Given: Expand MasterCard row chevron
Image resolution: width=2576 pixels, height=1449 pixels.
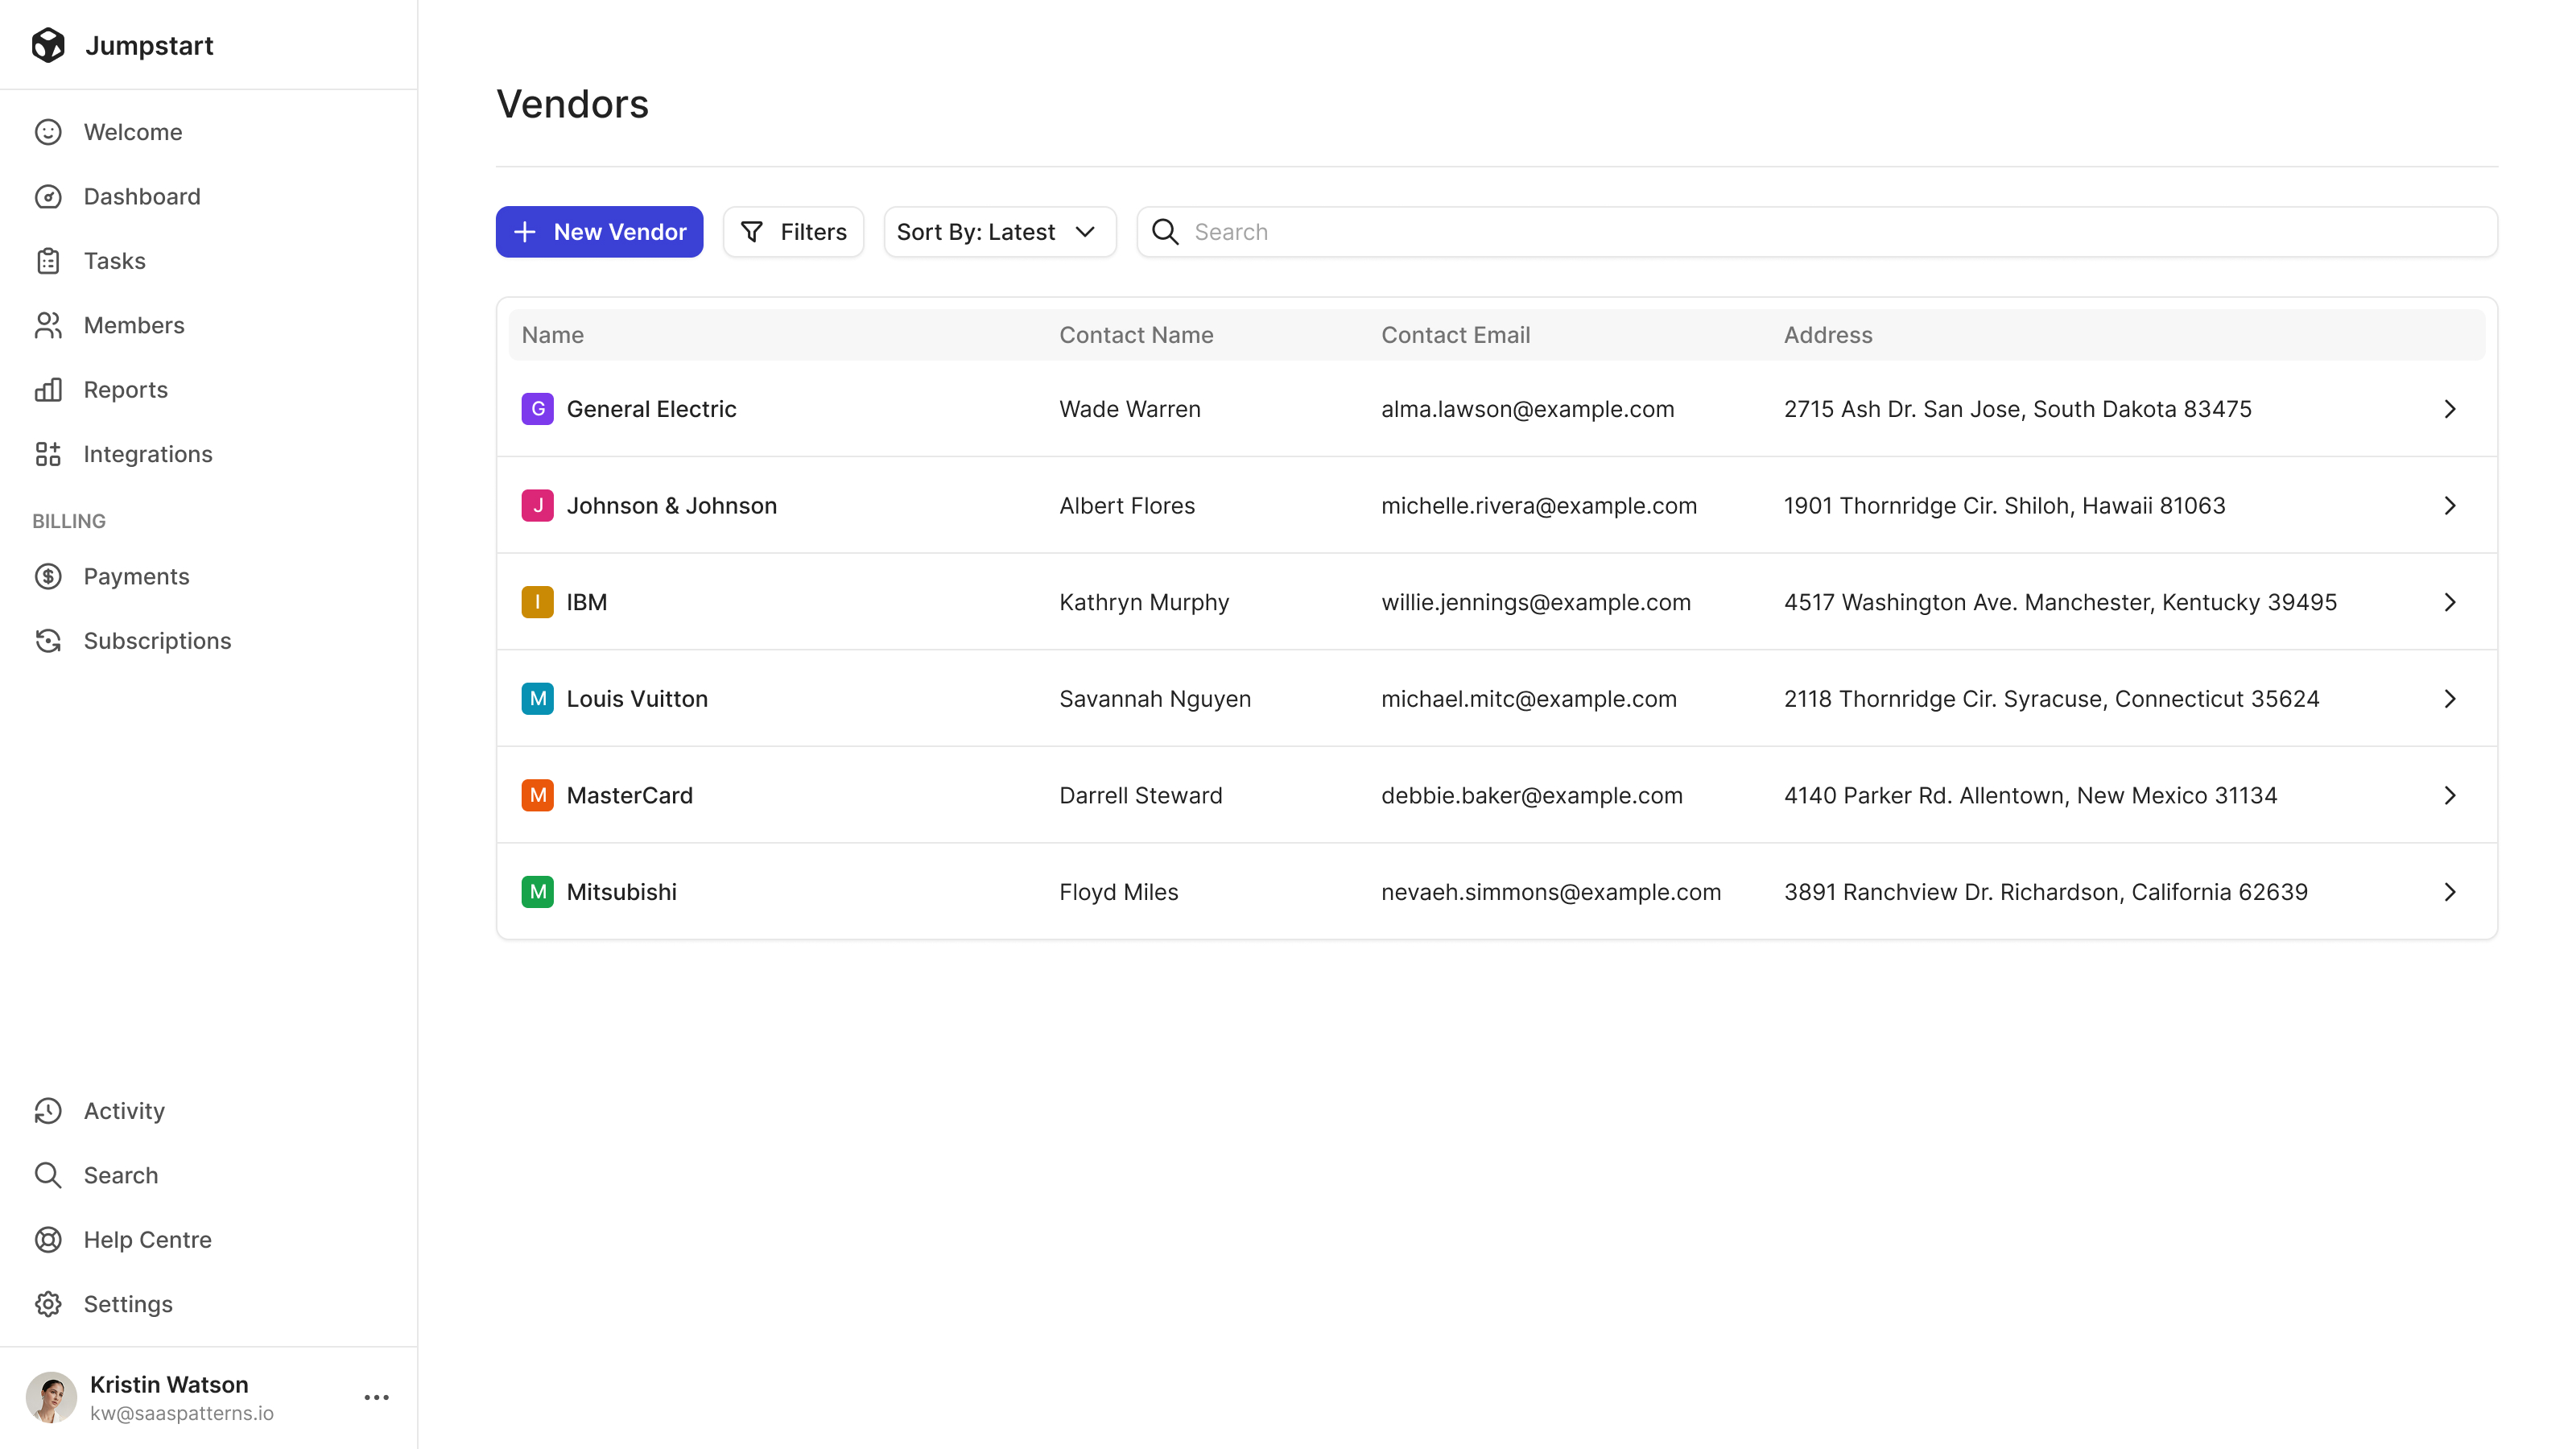Looking at the screenshot, I should coord(2450,795).
